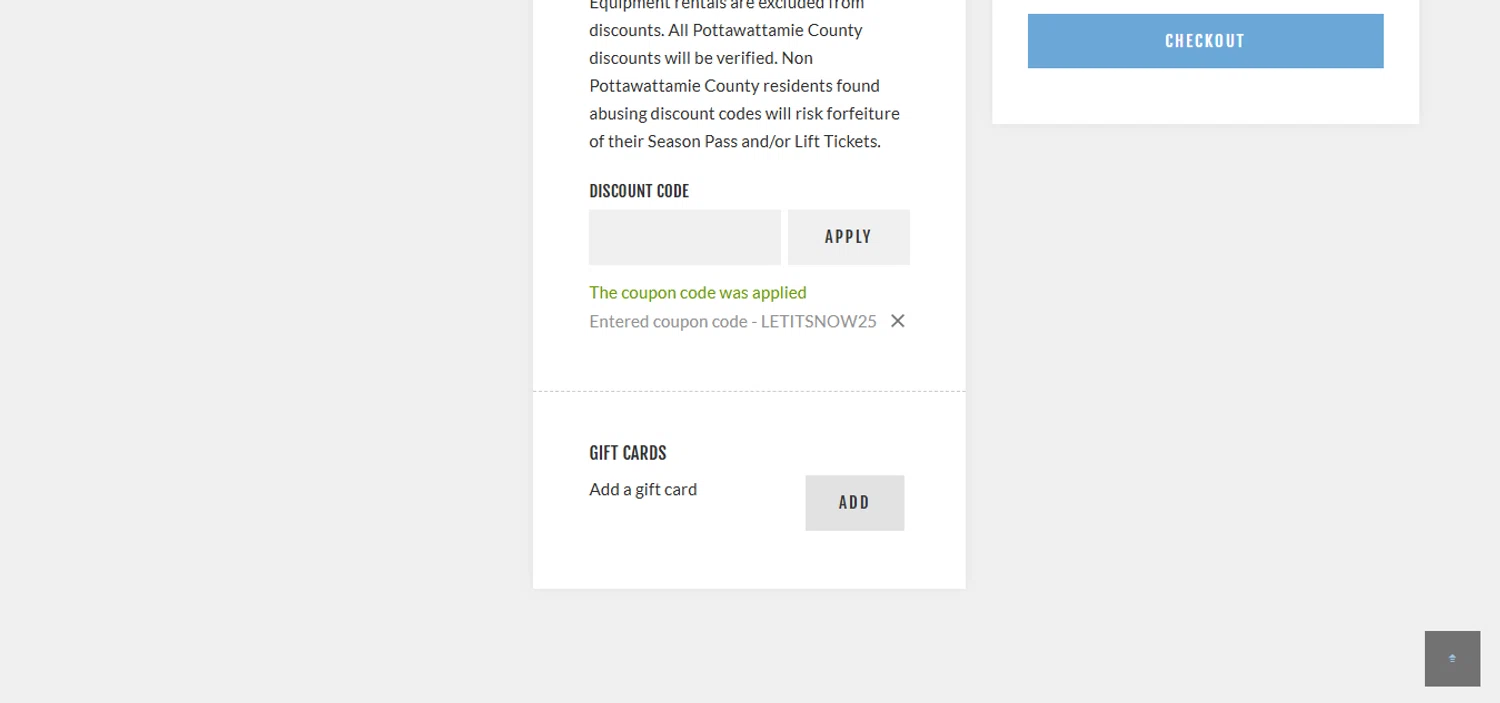Remove the LETITSNOW25 coupon with the X icon
The width and height of the screenshot is (1500, 703).
(898, 321)
